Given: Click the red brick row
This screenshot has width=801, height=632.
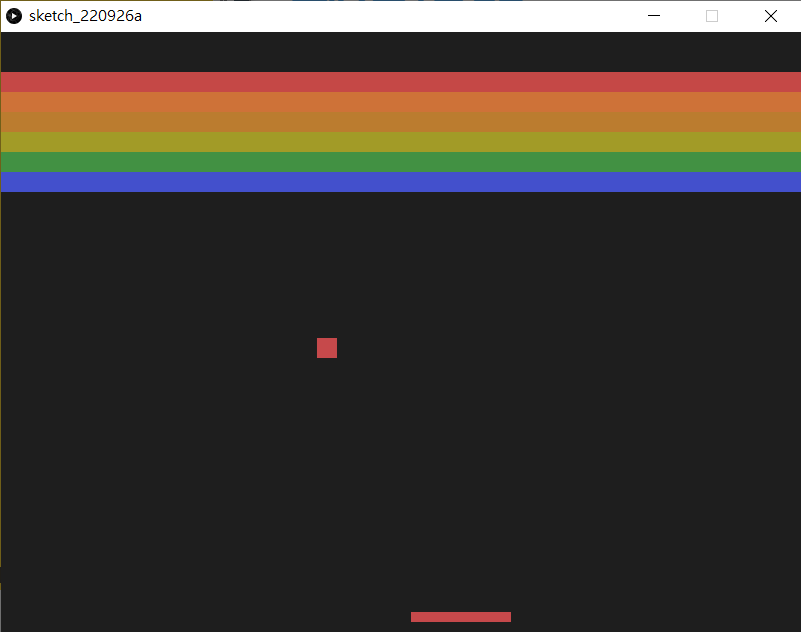Looking at the screenshot, I should [400, 82].
